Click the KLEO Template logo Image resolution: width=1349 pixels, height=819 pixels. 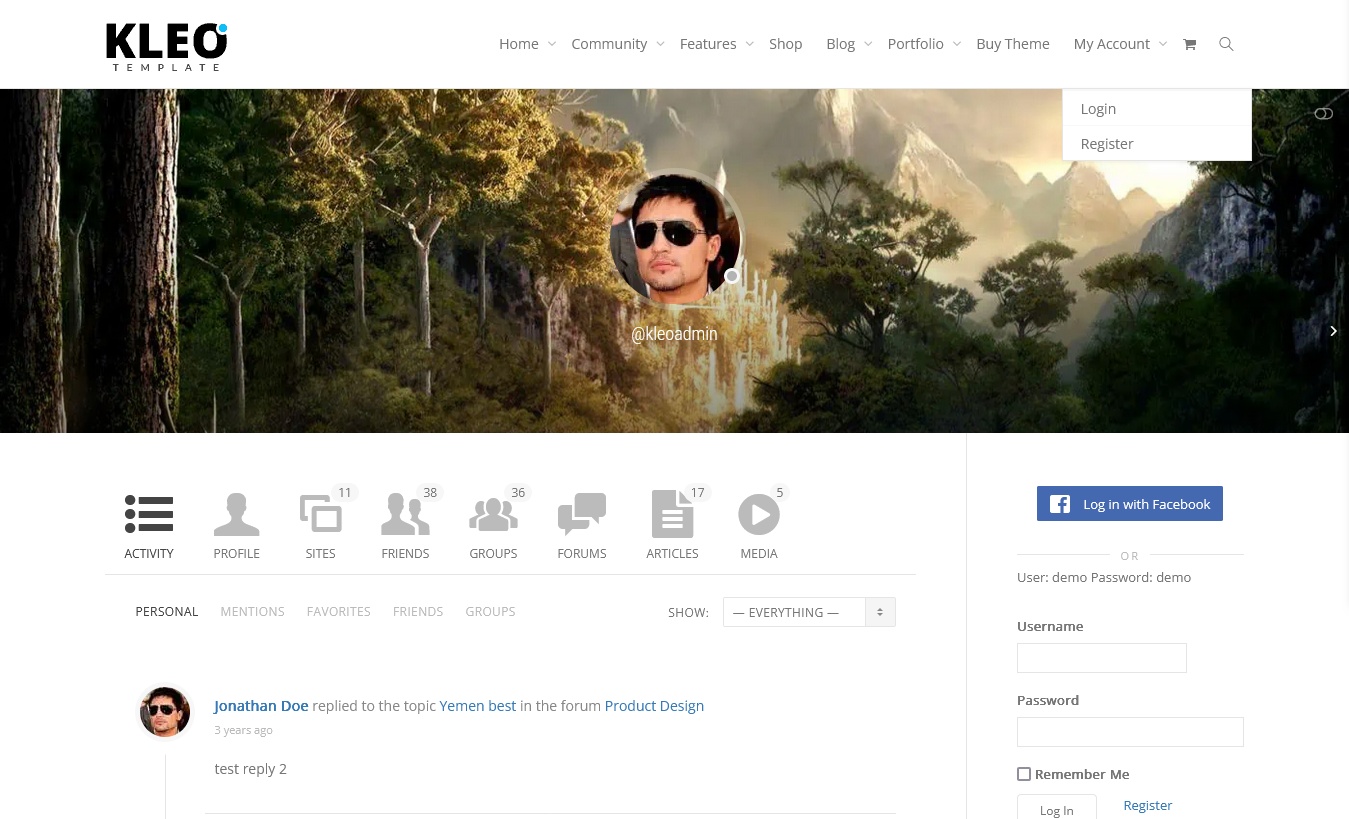coord(167,47)
